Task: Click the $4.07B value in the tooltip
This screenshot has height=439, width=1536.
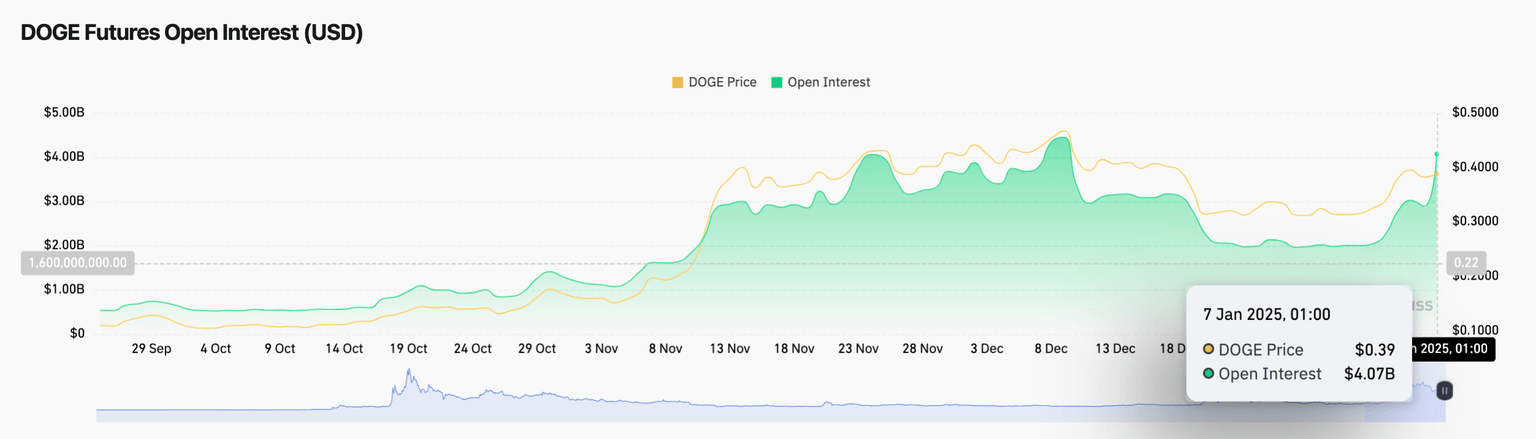Action: (1369, 374)
